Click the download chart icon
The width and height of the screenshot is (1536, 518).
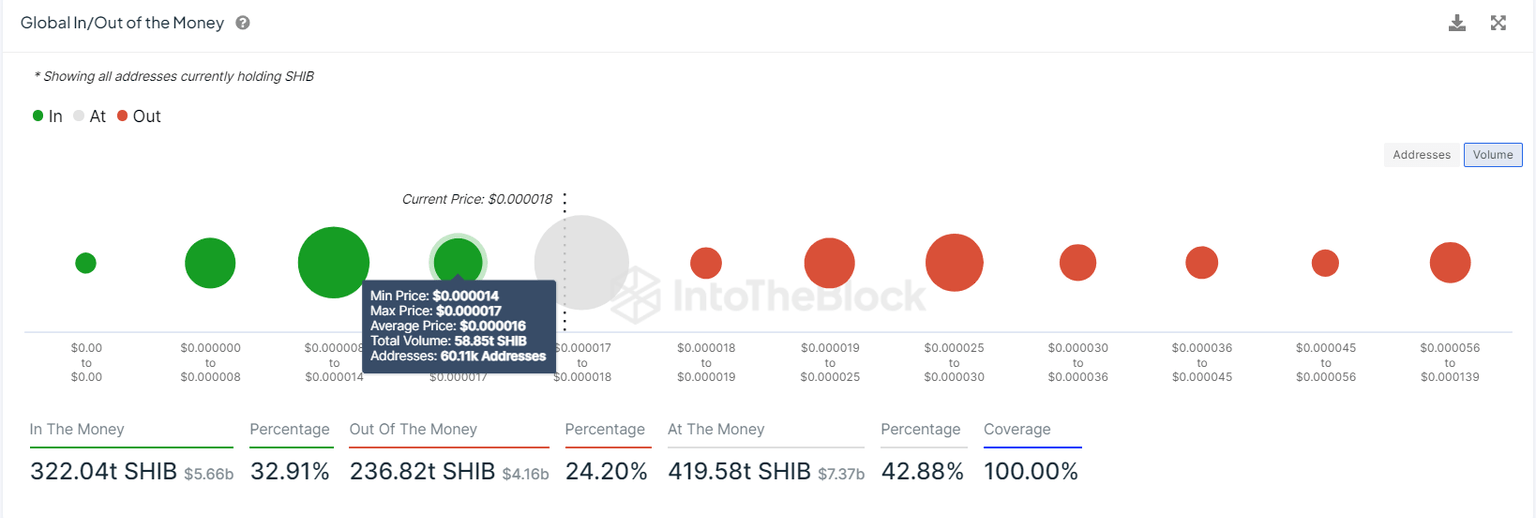(x=1457, y=23)
